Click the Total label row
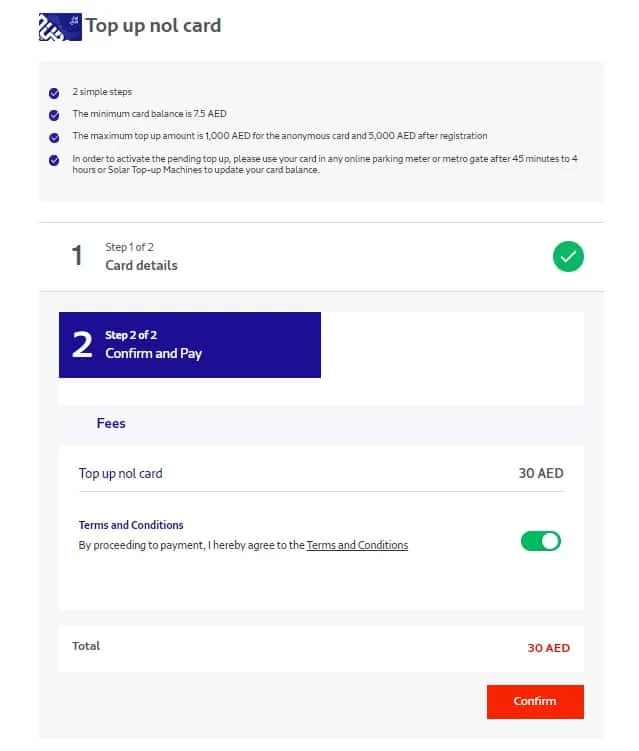 (x=321, y=648)
